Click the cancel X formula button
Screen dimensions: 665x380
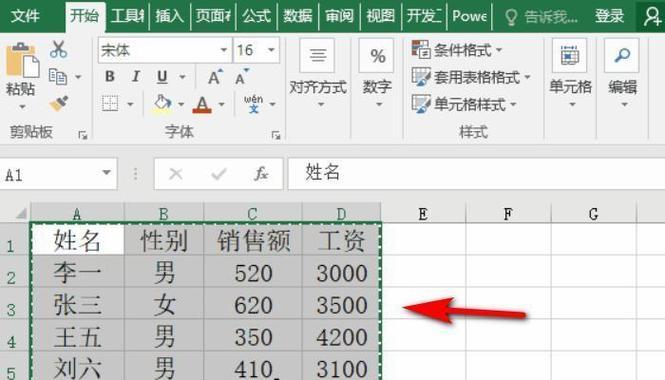point(176,174)
